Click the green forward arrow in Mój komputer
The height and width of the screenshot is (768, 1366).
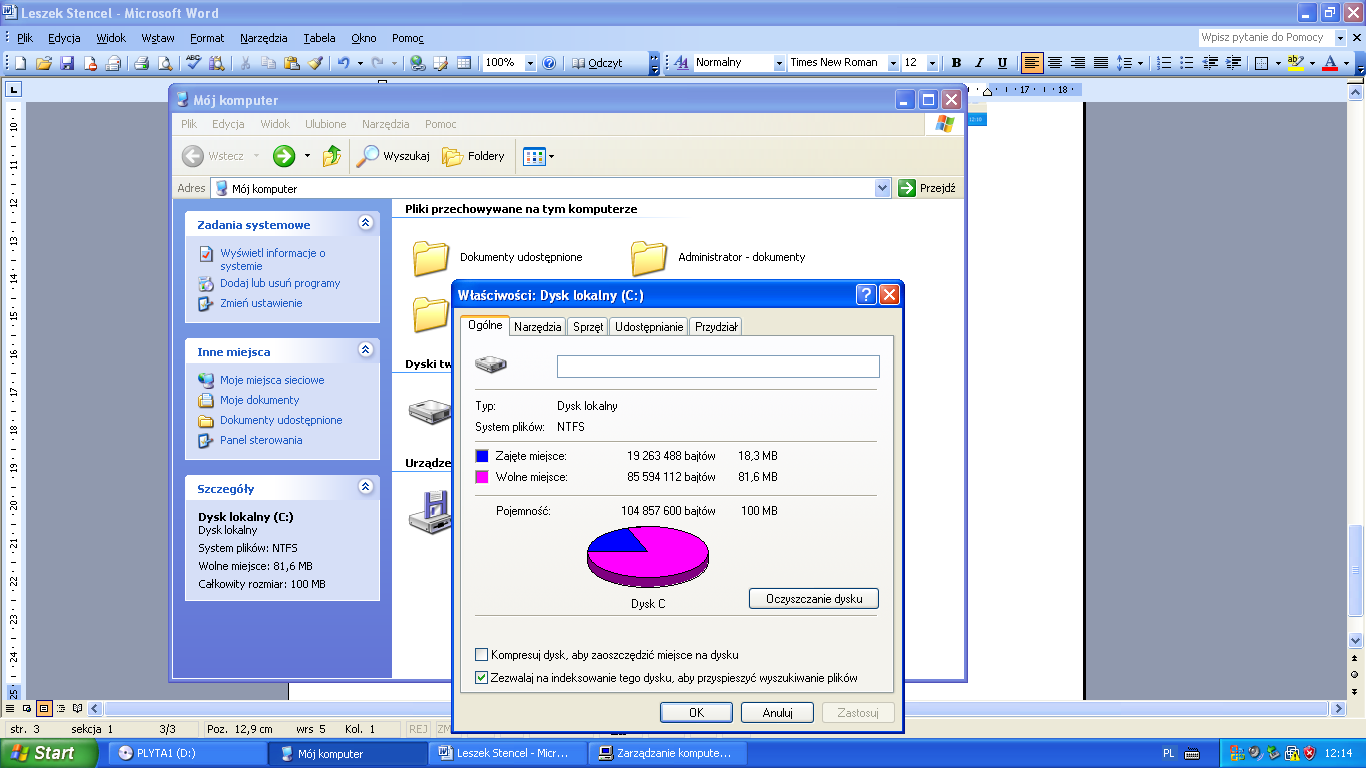tap(284, 156)
